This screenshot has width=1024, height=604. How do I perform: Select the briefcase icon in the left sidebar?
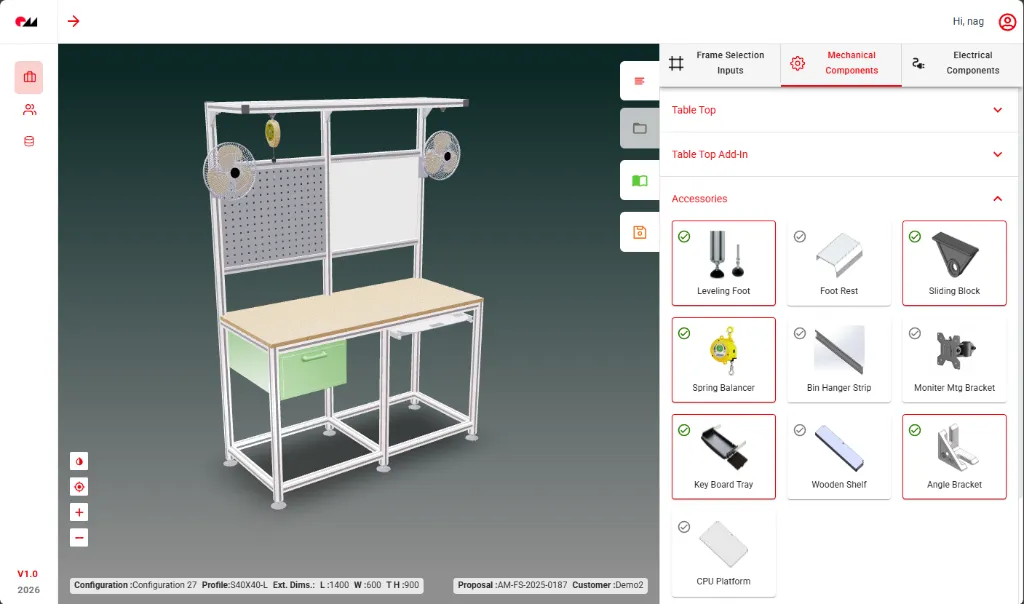28,77
